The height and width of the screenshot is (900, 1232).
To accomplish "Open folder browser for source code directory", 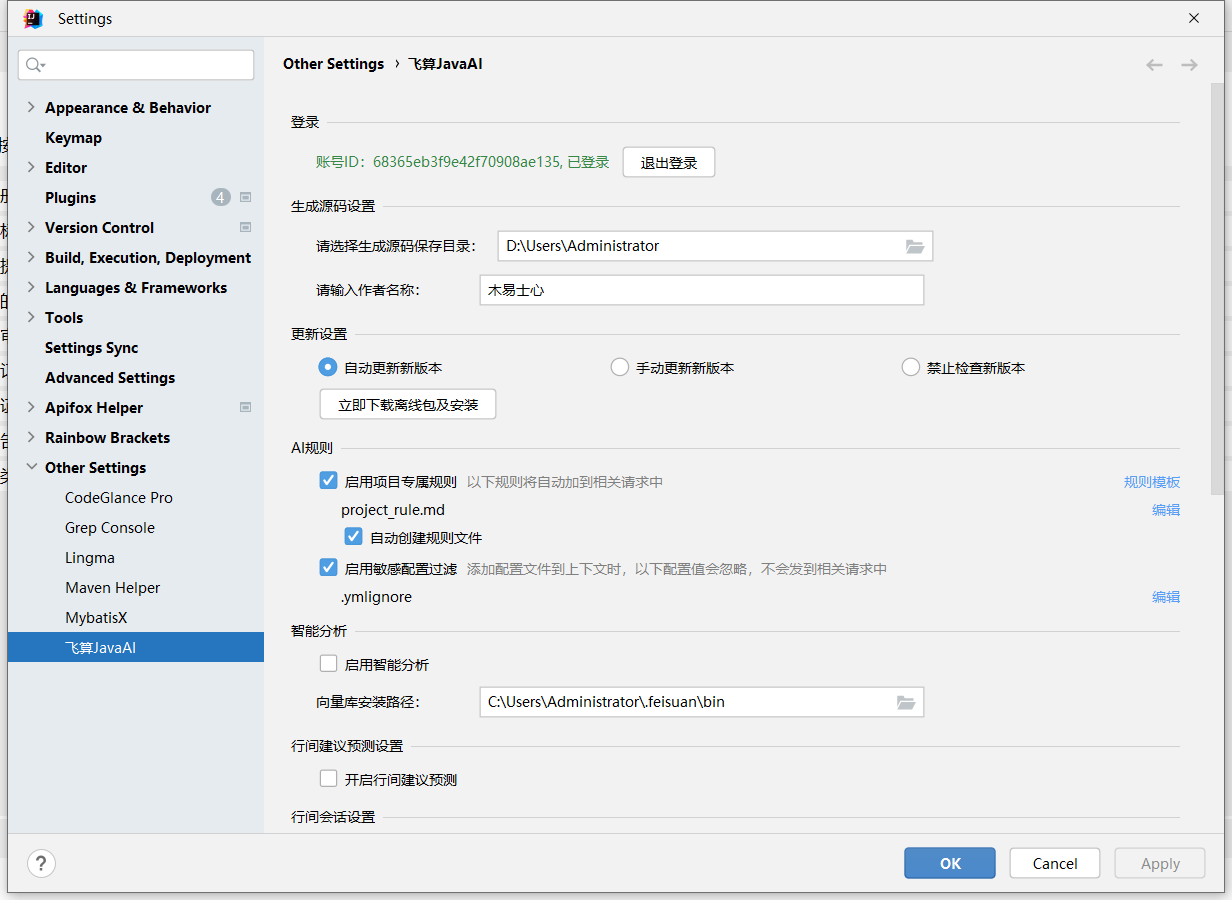I will tap(915, 246).
